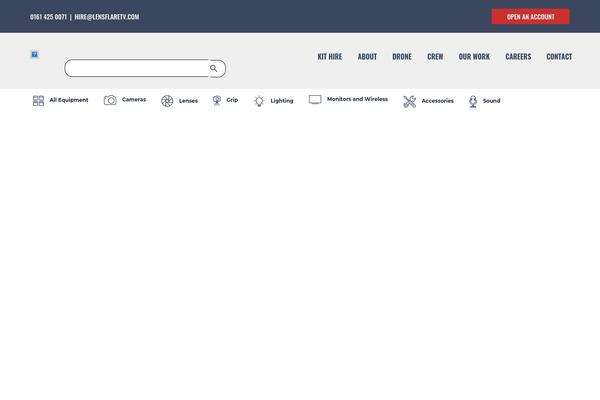Open the Cameras category label
The height and width of the screenshot is (400, 600).
coord(134,100)
